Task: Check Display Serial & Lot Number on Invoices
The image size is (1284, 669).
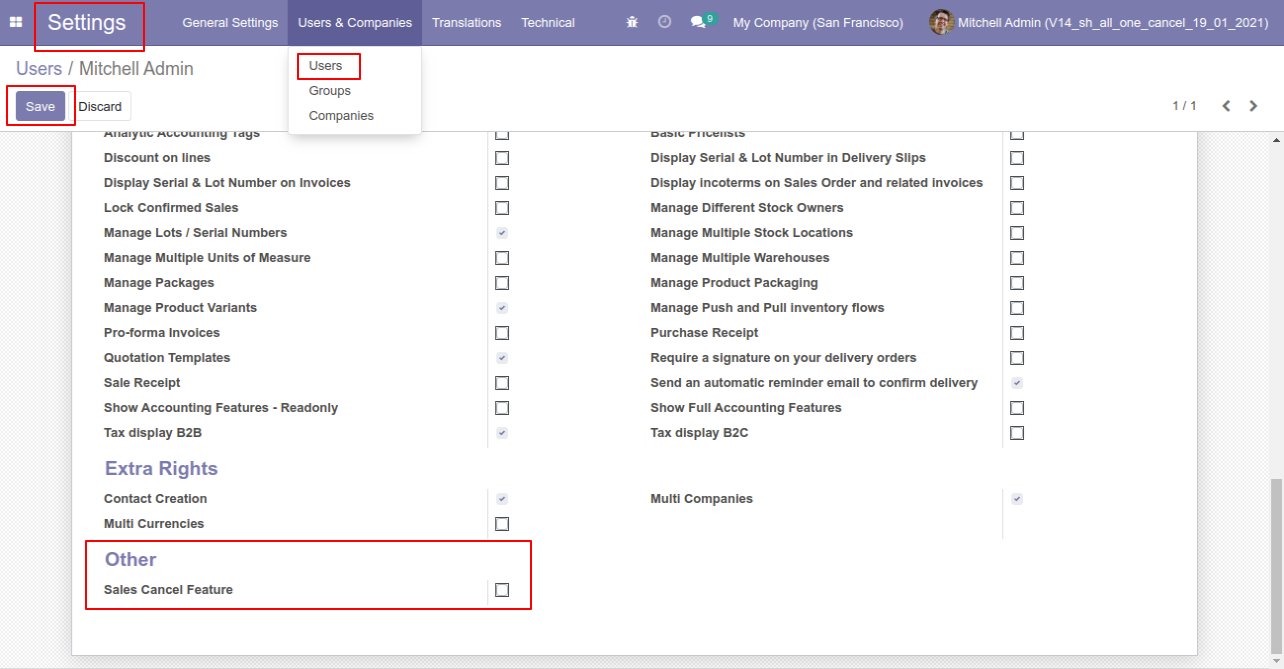Action: click(x=502, y=183)
